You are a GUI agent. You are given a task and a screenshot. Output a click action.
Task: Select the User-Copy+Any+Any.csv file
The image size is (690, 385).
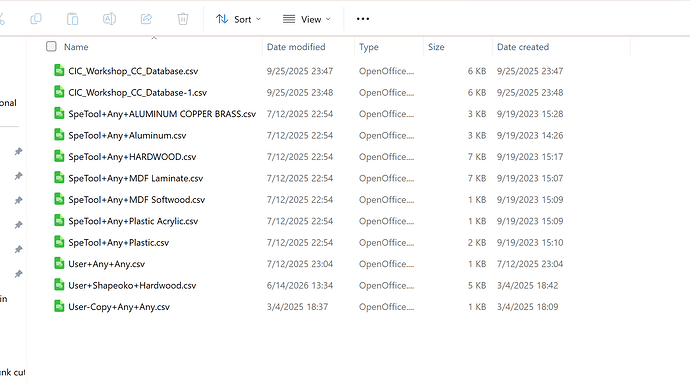[x=119, y=307]
